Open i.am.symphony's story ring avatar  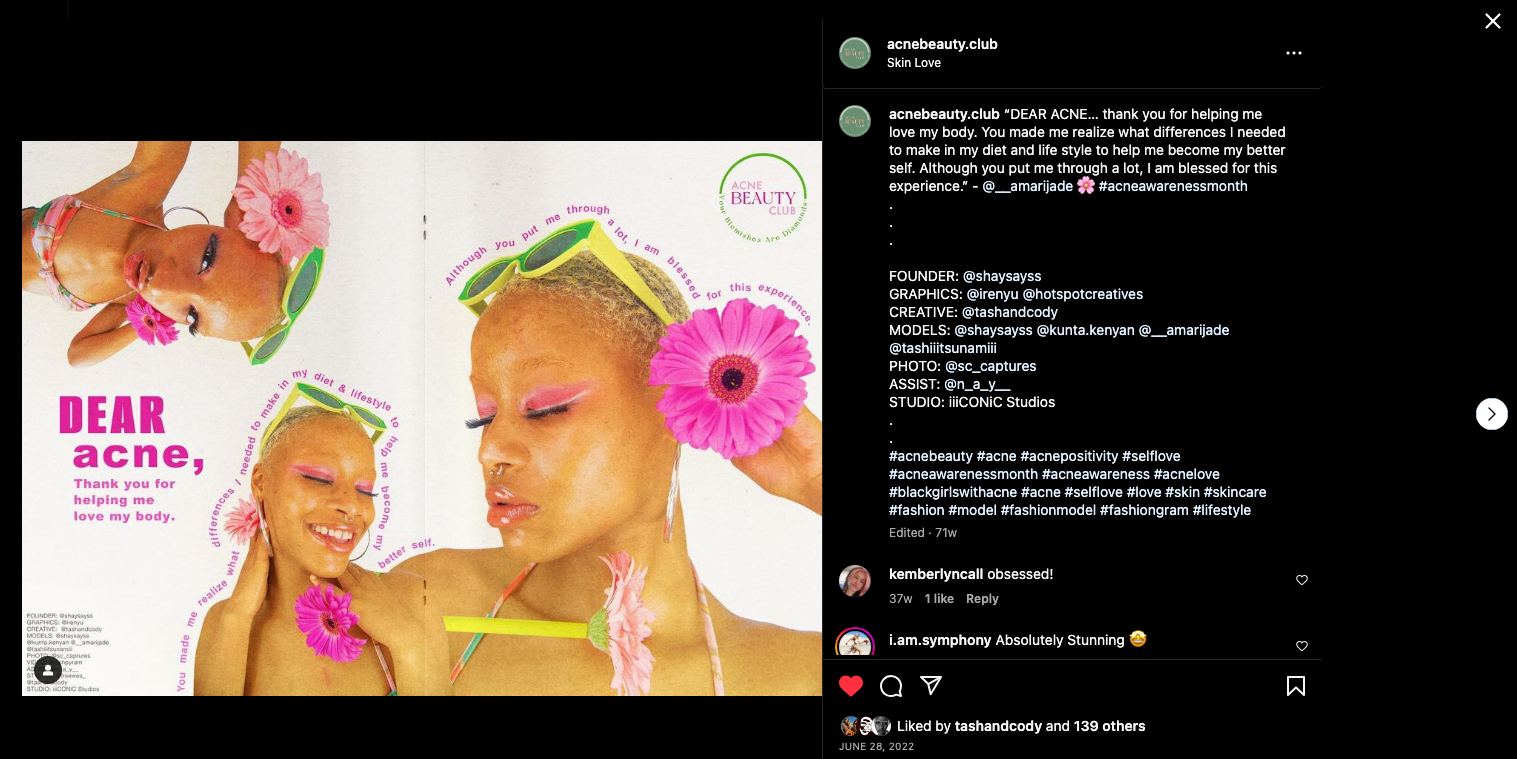tap(855, 644)
